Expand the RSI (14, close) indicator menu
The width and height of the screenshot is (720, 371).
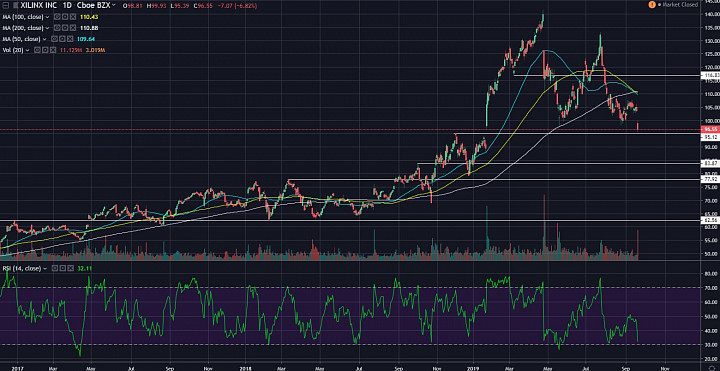click(x=45, y=268)
